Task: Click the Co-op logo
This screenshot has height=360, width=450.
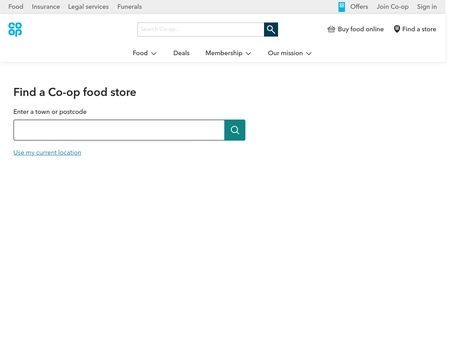Action: [x=15, y=29]
